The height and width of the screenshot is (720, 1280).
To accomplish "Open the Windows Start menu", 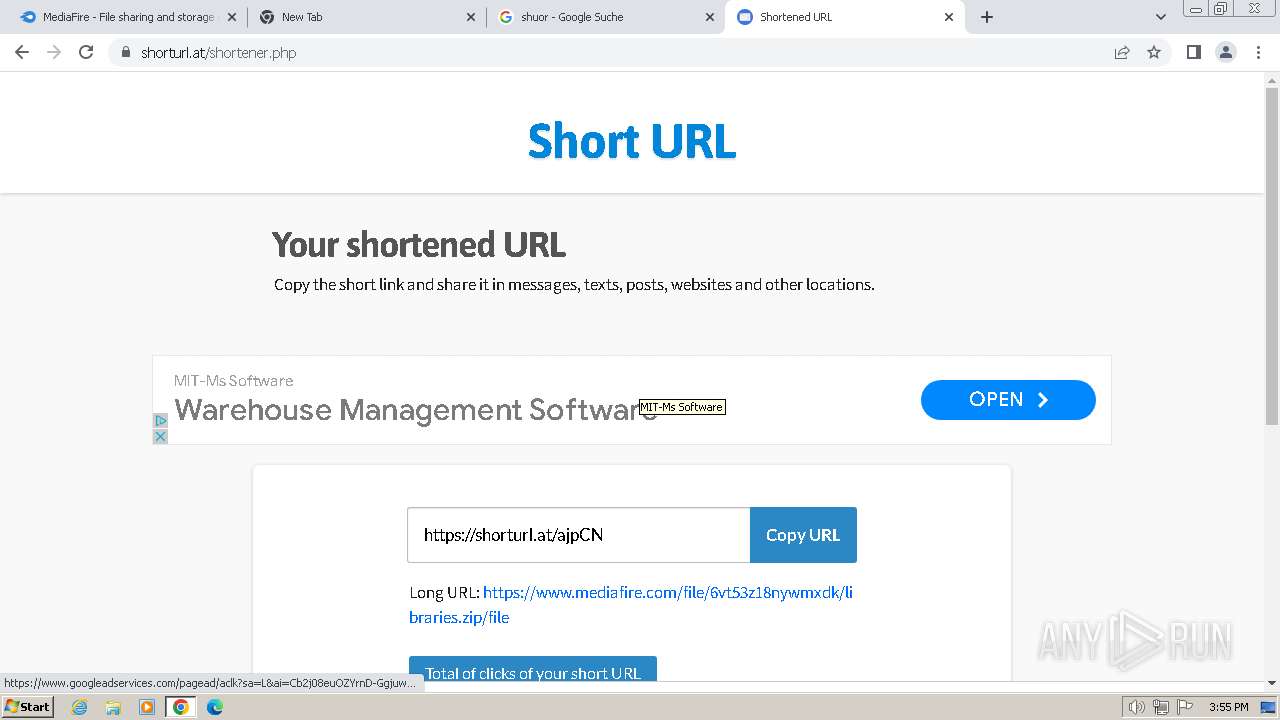I will pos(28,707).
